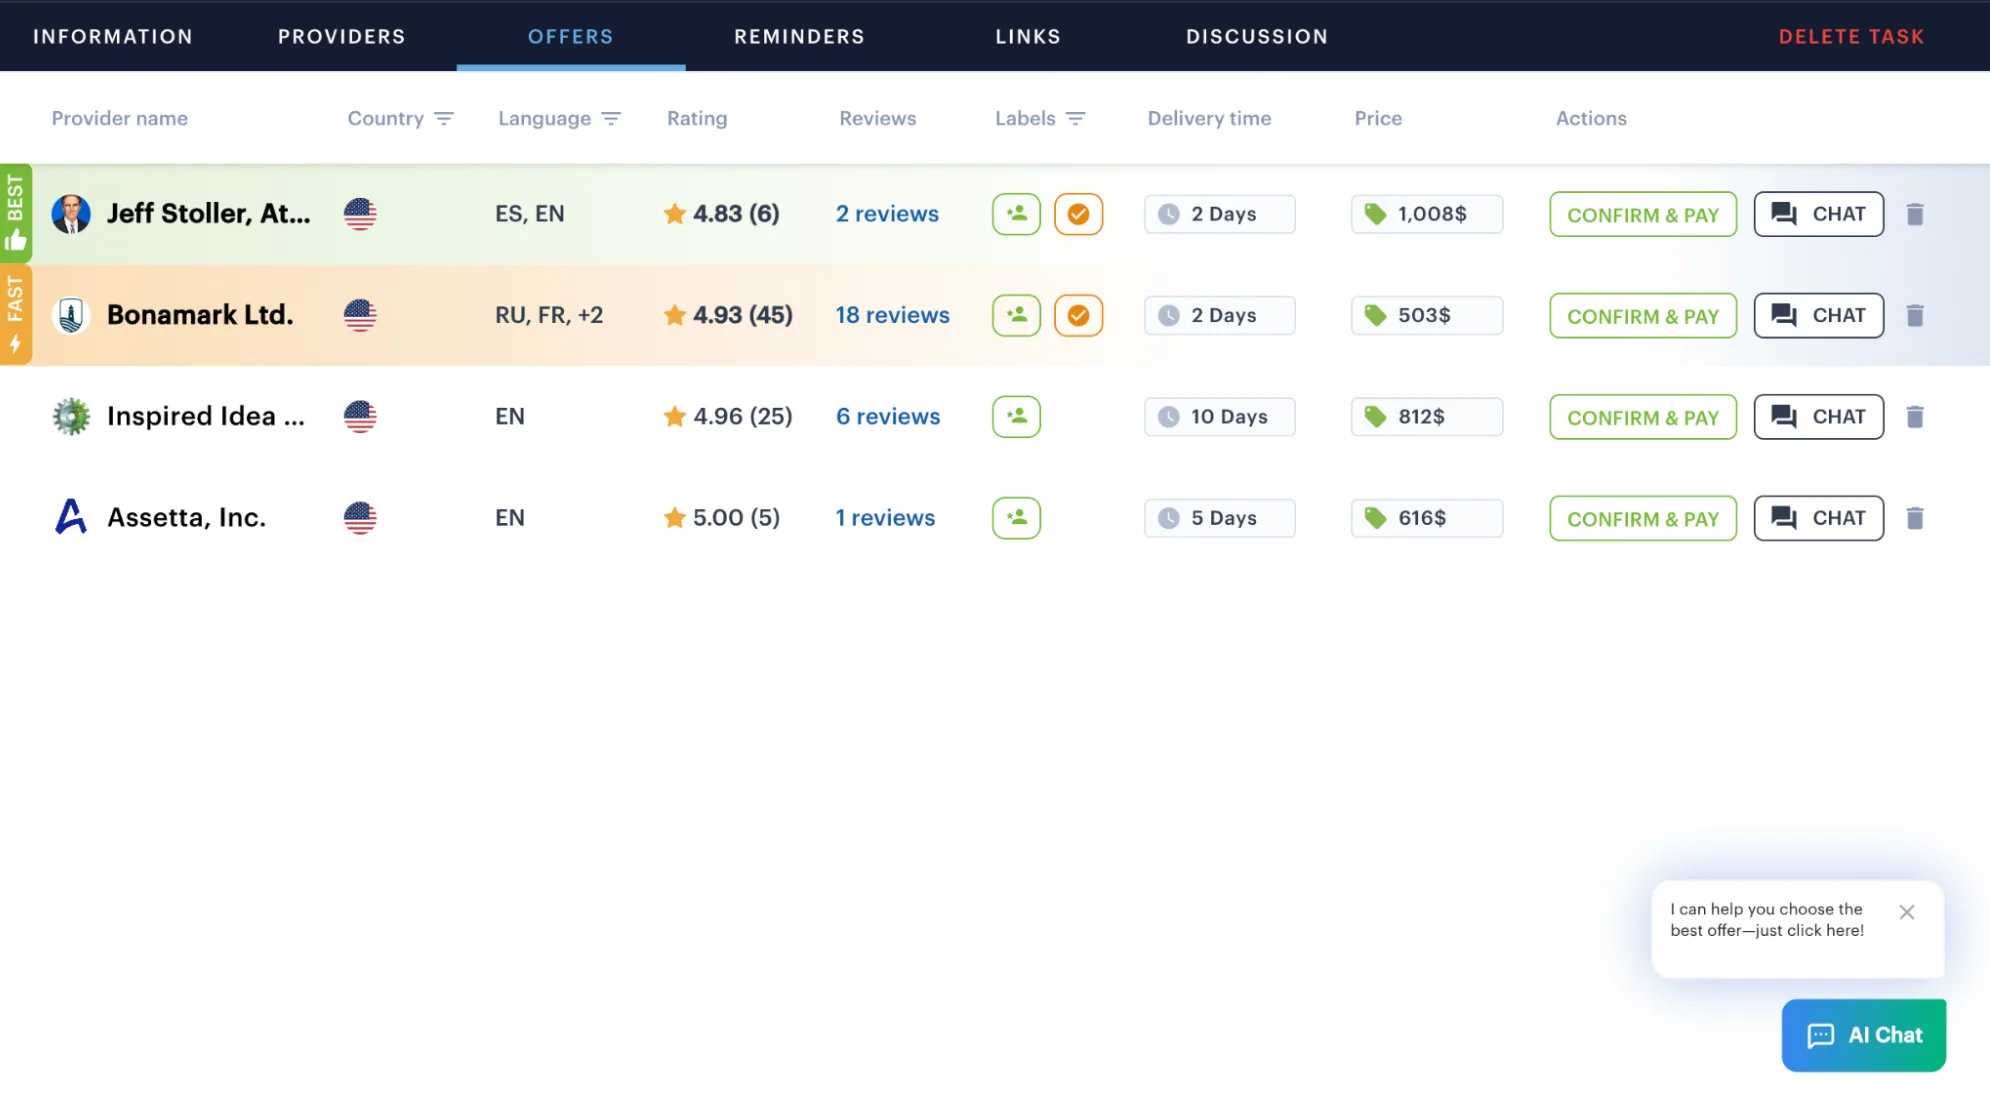The height and width of the screenshot is (1101, 1990).
Task: Click the BEST thumbs-up side tag
Action: (16, 213)
